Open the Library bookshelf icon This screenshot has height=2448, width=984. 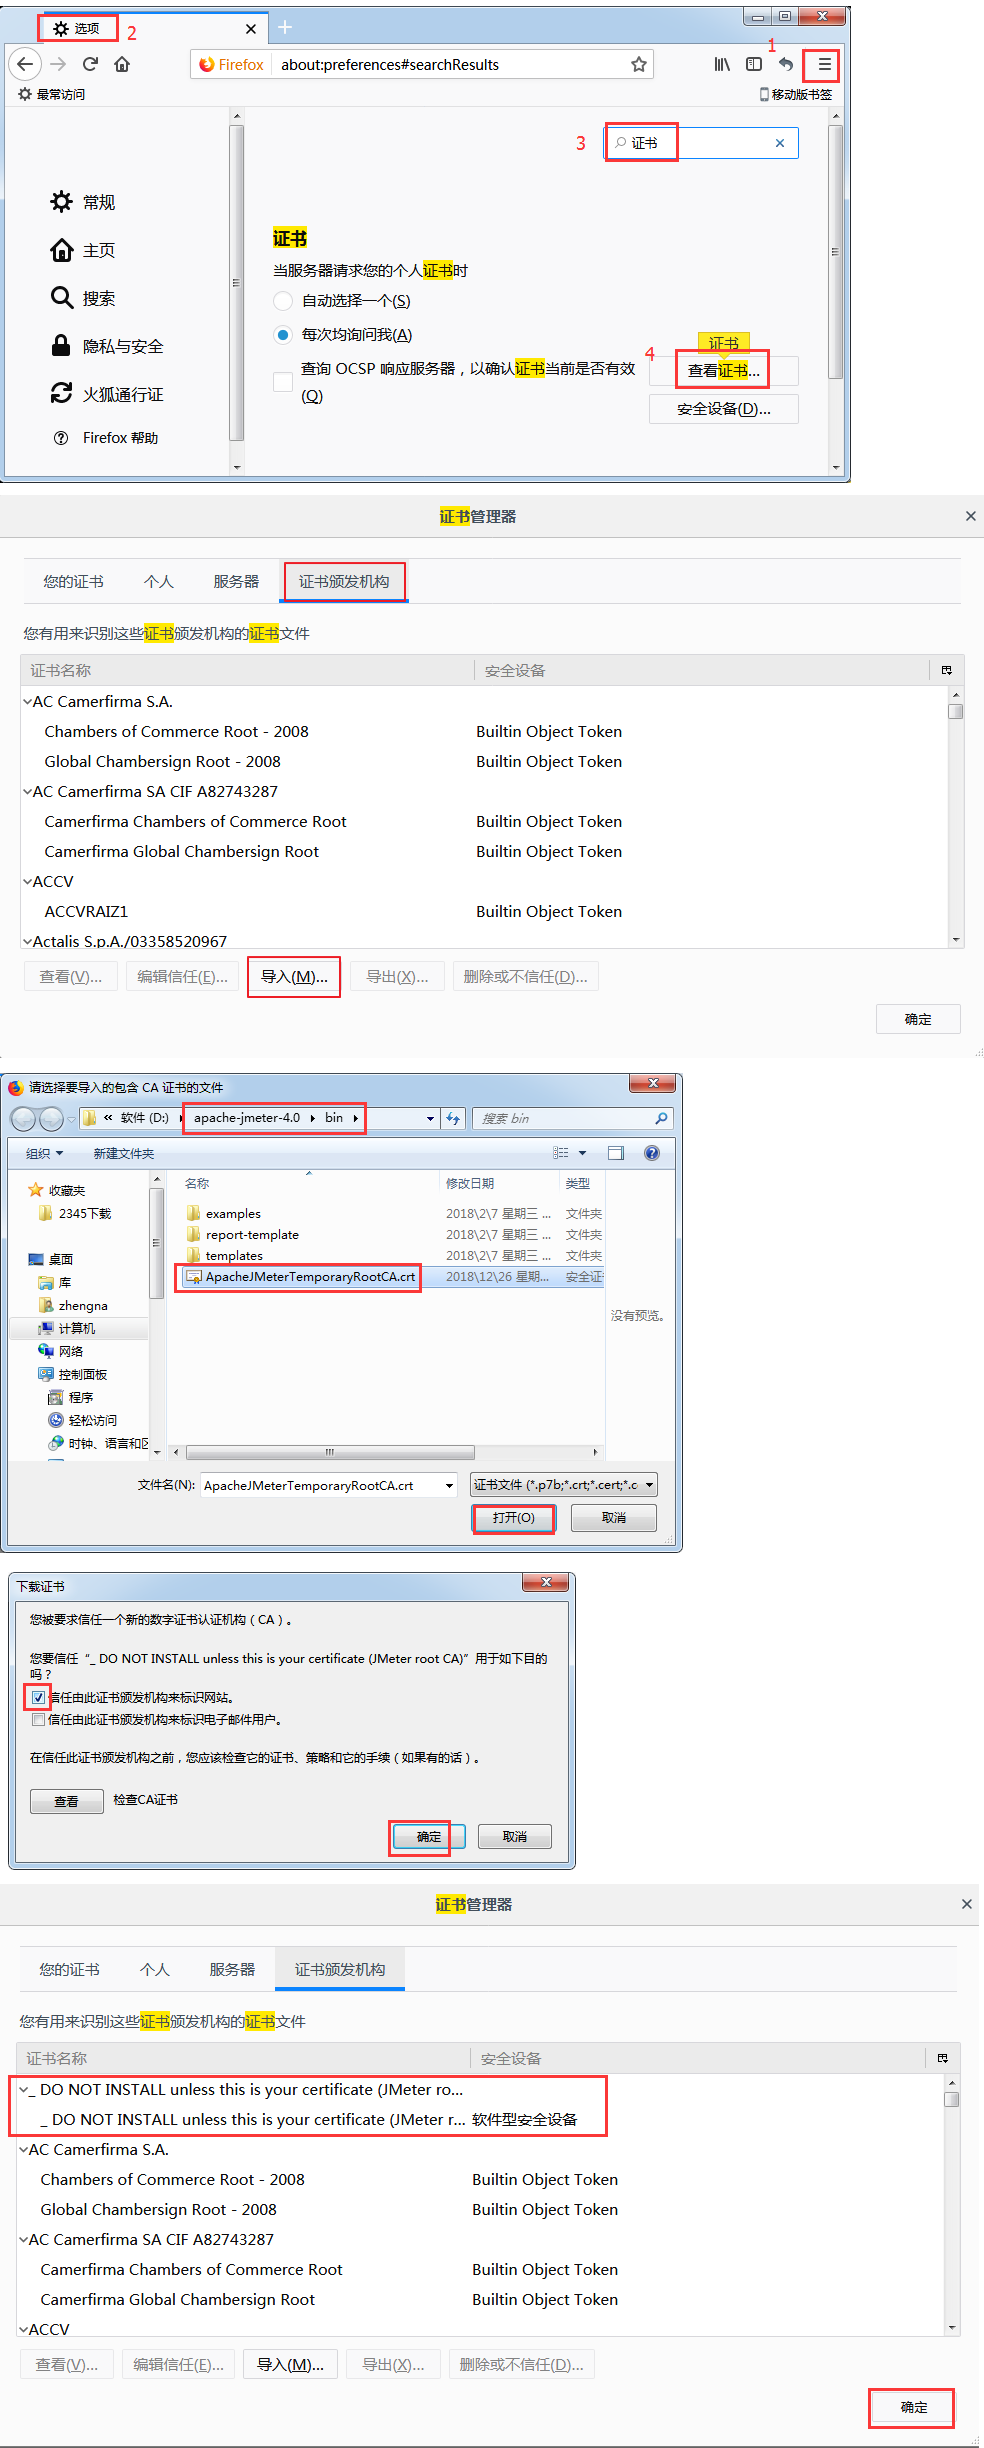721,65
